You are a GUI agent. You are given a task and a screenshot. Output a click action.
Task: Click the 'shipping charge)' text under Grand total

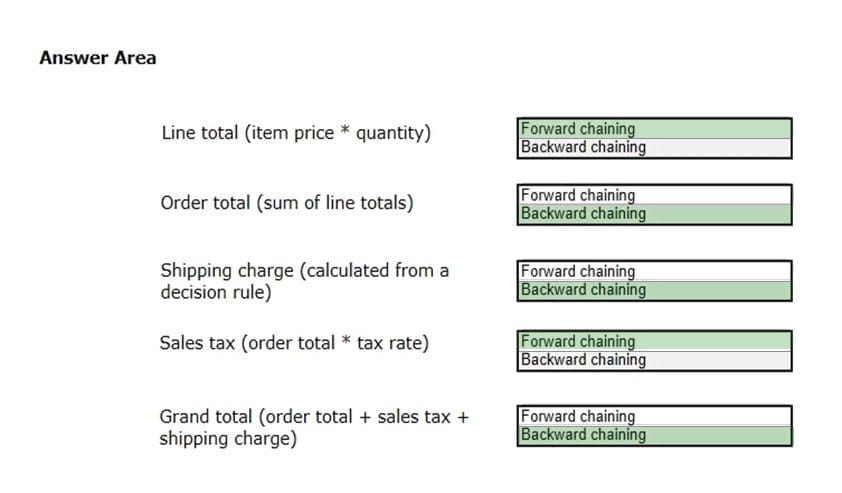tap(227, 439)
